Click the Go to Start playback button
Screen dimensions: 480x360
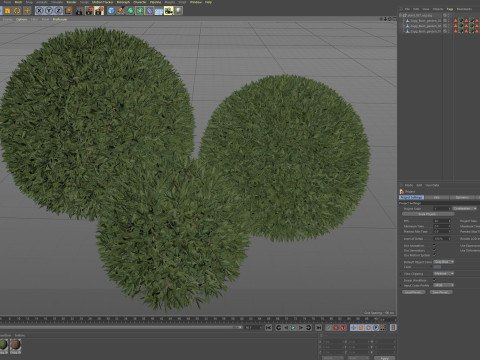[269, 328]
